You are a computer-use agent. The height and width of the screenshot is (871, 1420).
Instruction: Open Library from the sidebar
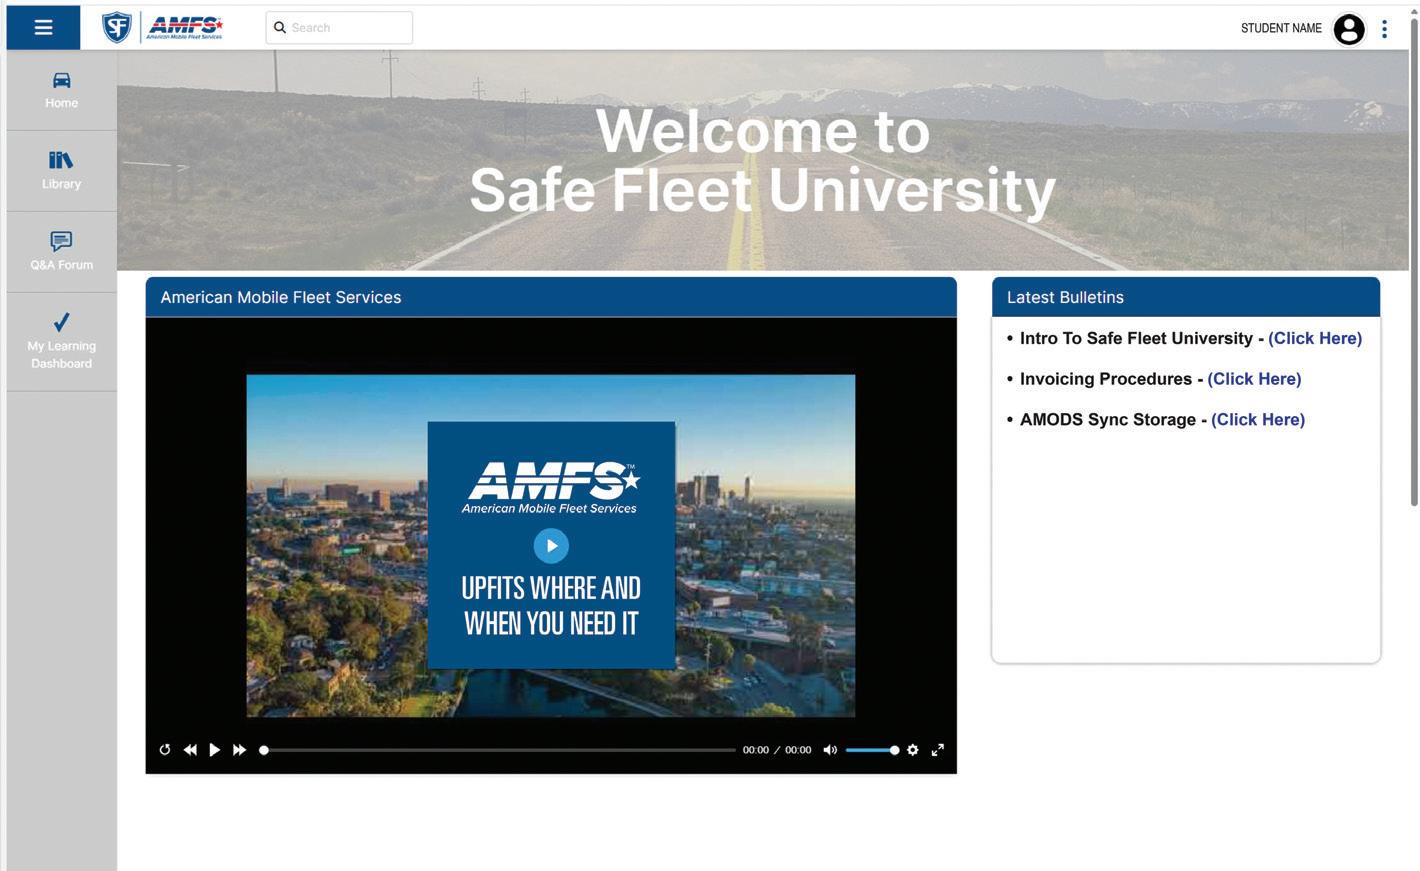coord(61,171)
